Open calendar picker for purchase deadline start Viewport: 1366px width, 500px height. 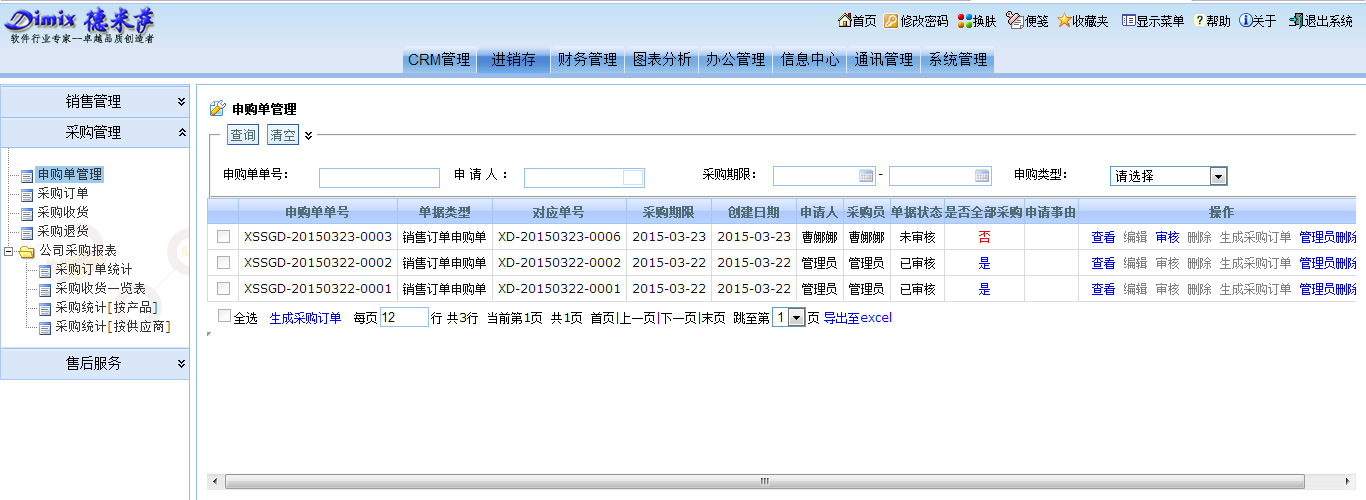pos(866,176)
